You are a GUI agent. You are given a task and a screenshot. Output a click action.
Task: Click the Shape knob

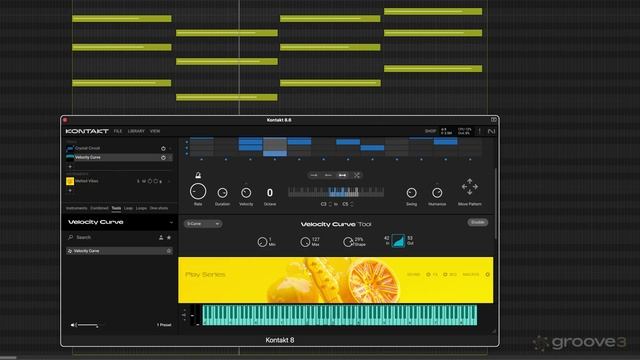348,242
